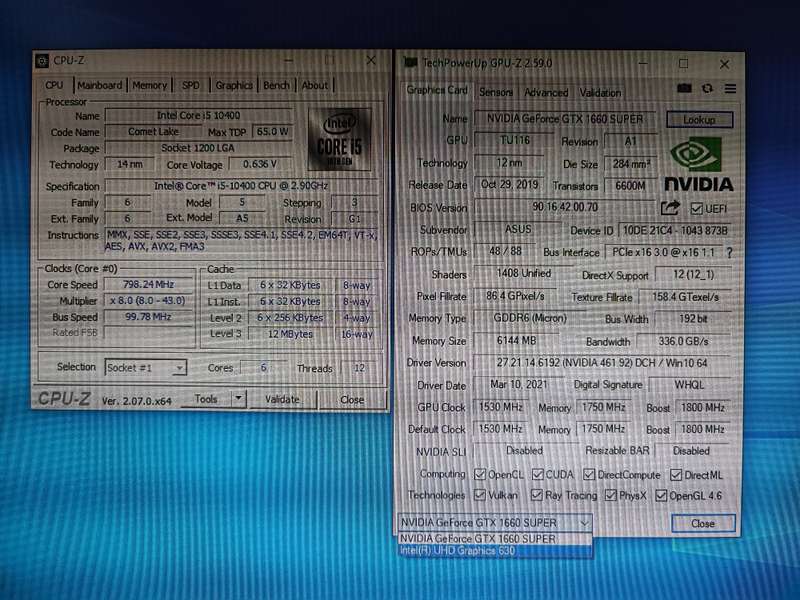Click the Core Speed value 798.24 MHz
This screenshot has width=800, height=600.
click(x=148, y=284)
